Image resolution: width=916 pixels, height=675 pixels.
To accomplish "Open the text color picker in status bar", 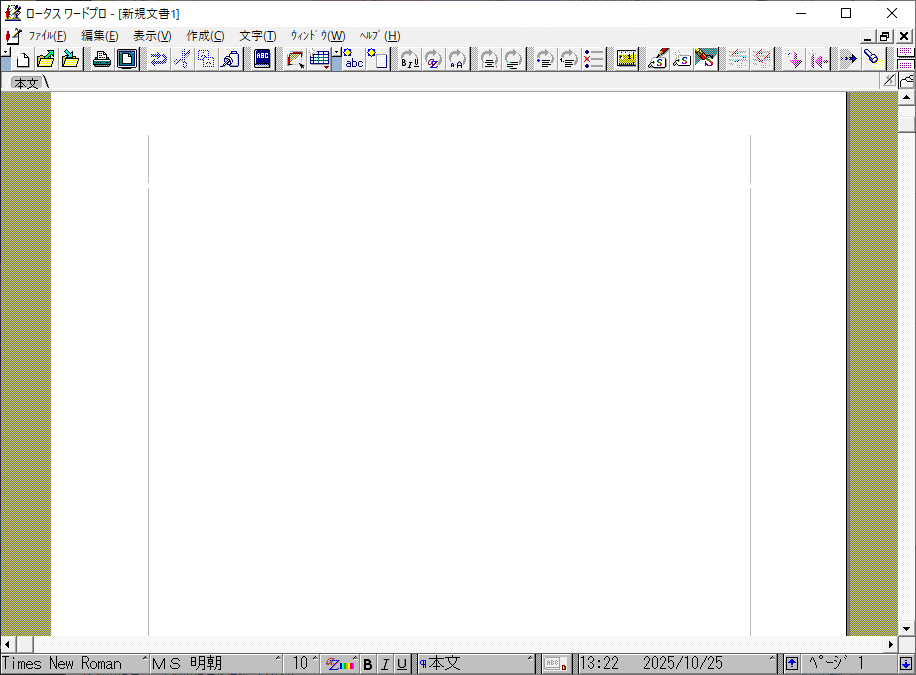I will tap(340, 664).
